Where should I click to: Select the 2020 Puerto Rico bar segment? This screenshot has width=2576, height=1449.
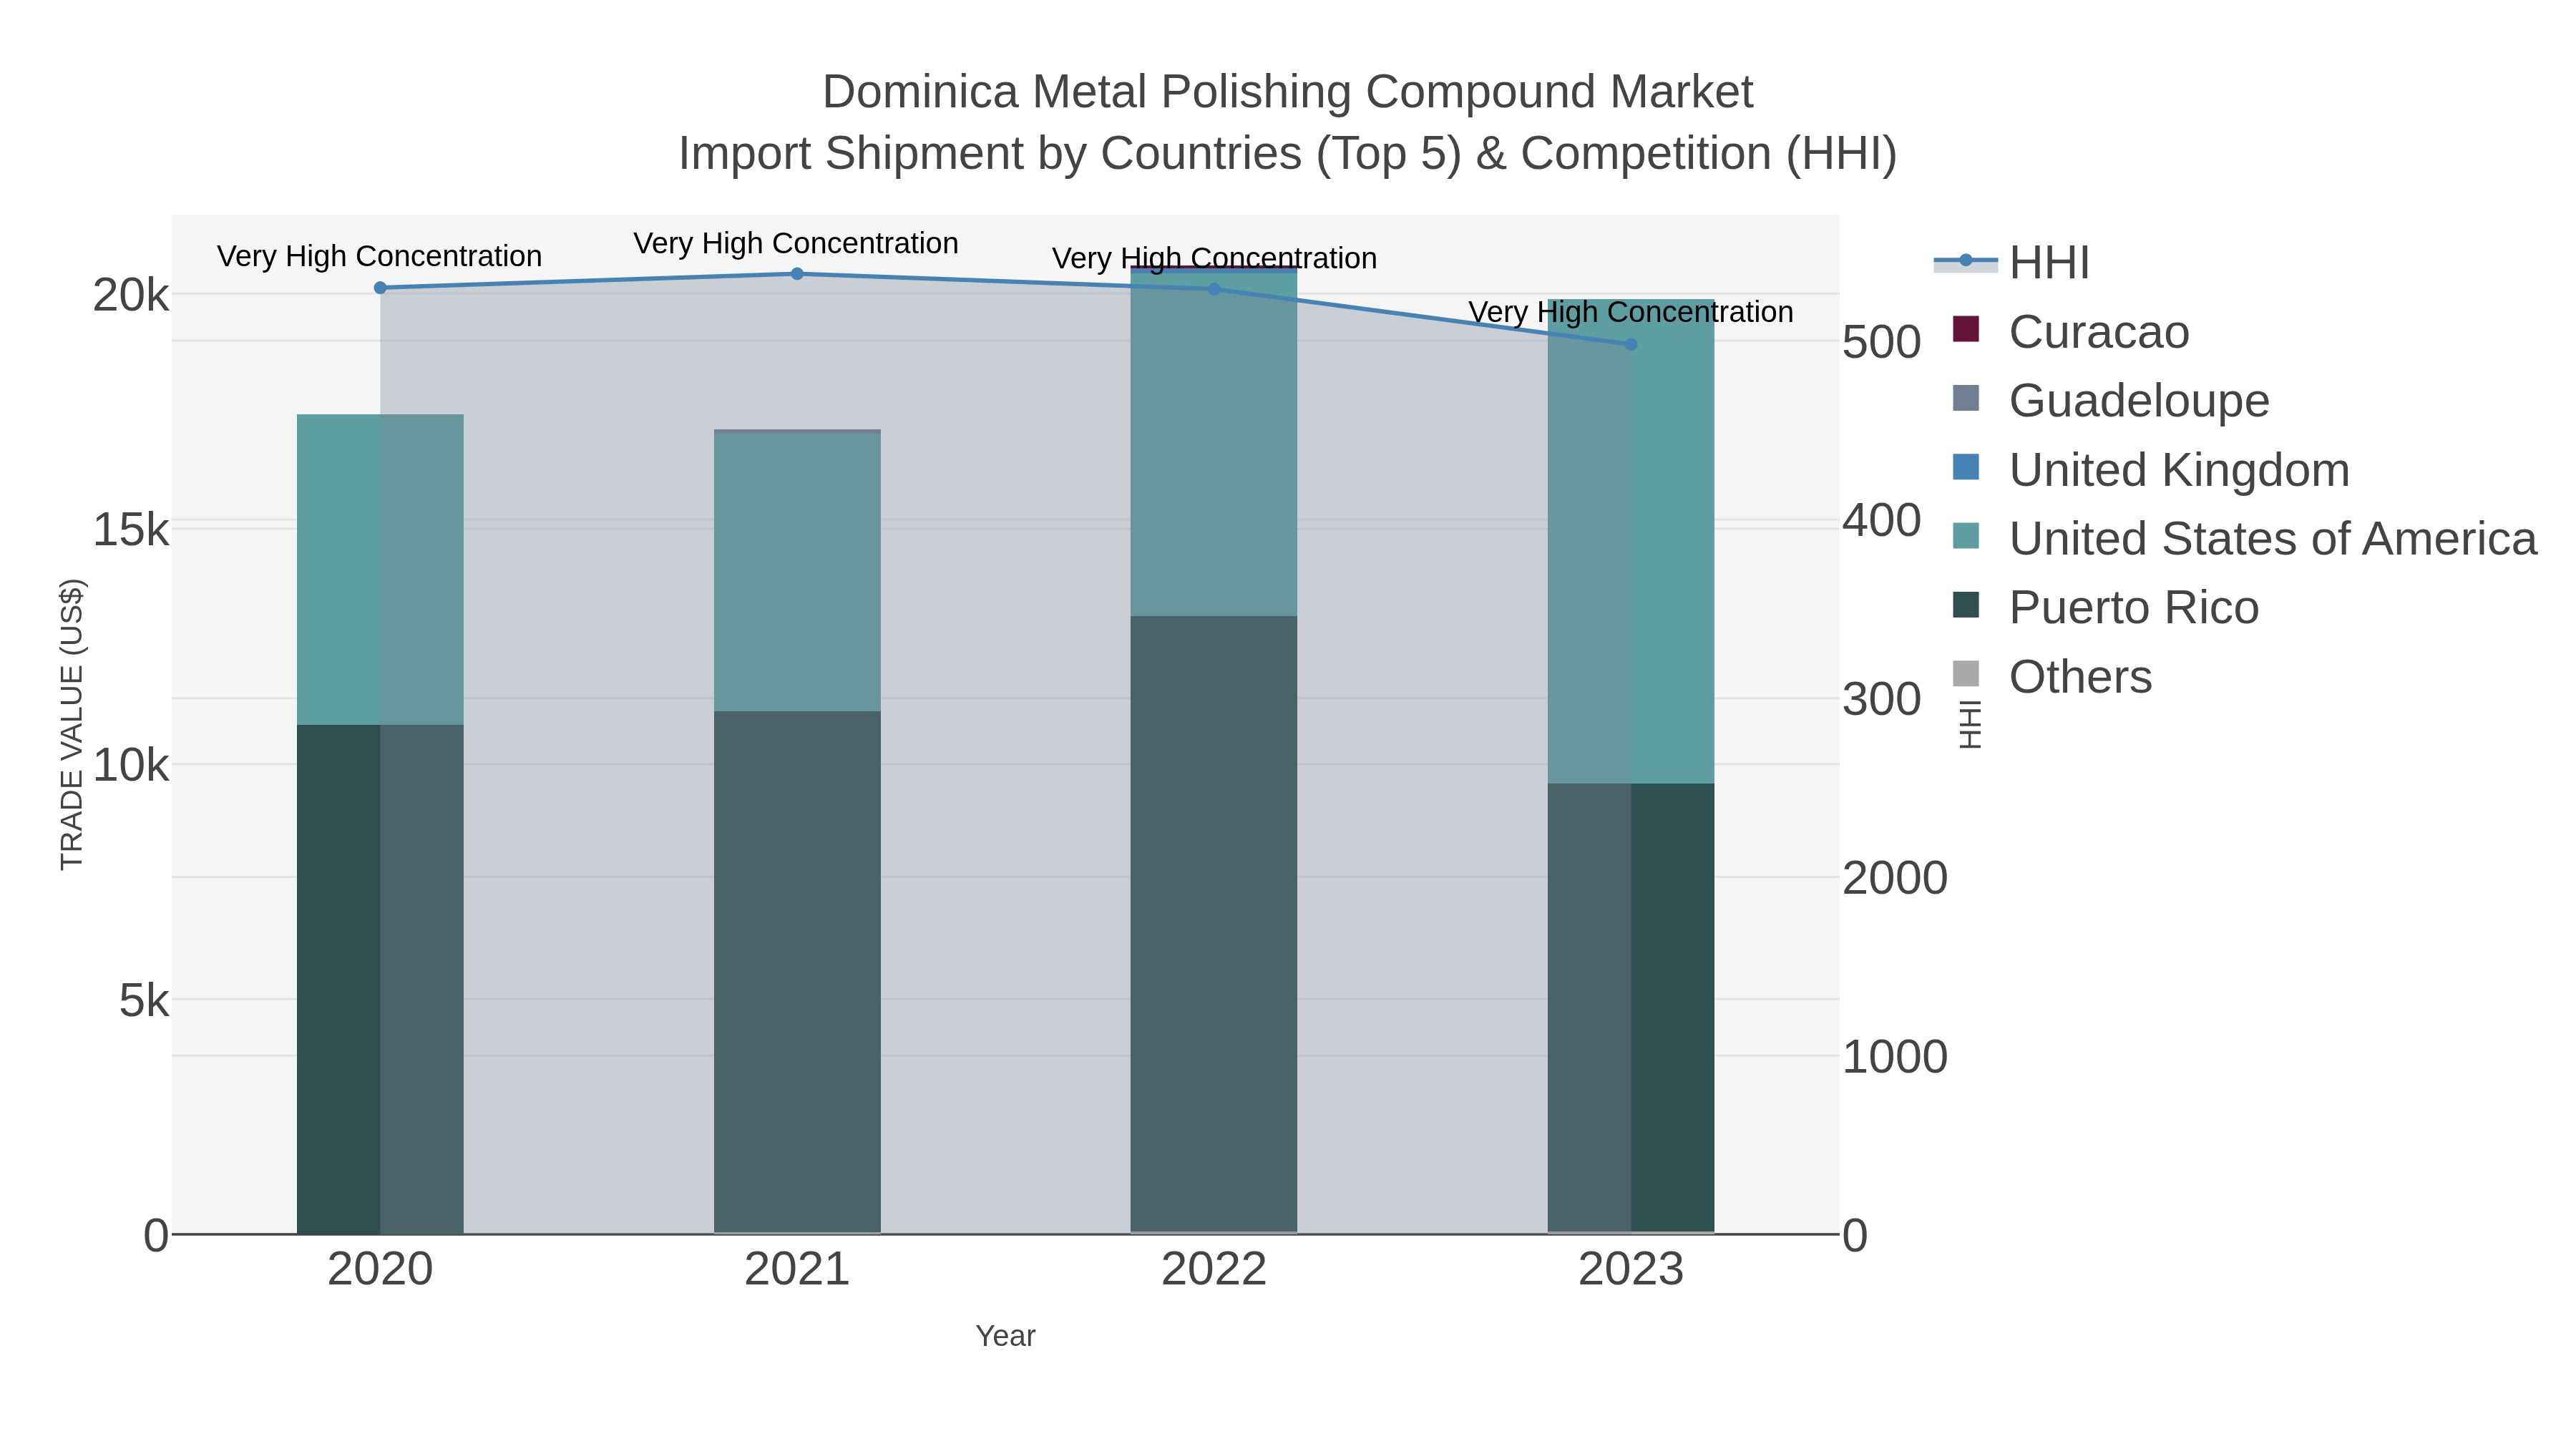click(x=380, y=979)
